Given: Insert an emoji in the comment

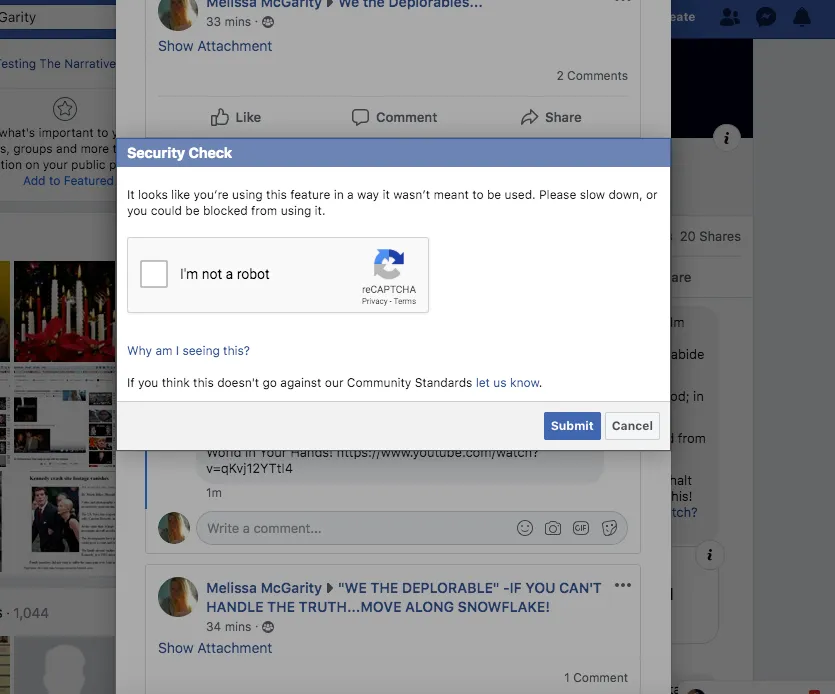Looking at the screenshot, I should (525, 528).
